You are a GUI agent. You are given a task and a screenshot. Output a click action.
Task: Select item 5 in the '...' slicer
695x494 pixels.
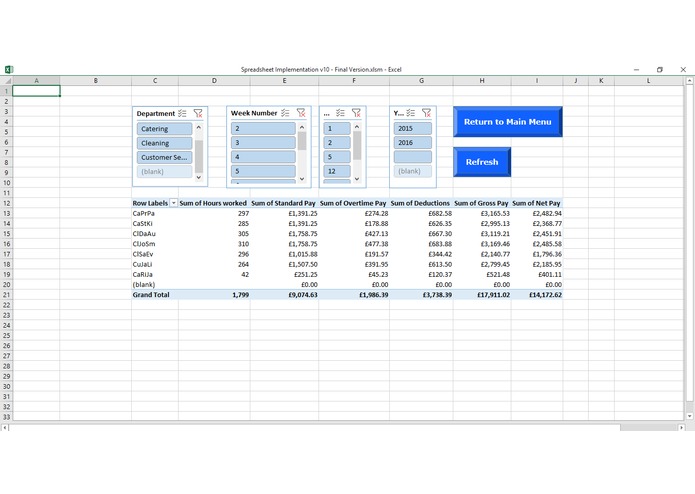pos(337,157)
